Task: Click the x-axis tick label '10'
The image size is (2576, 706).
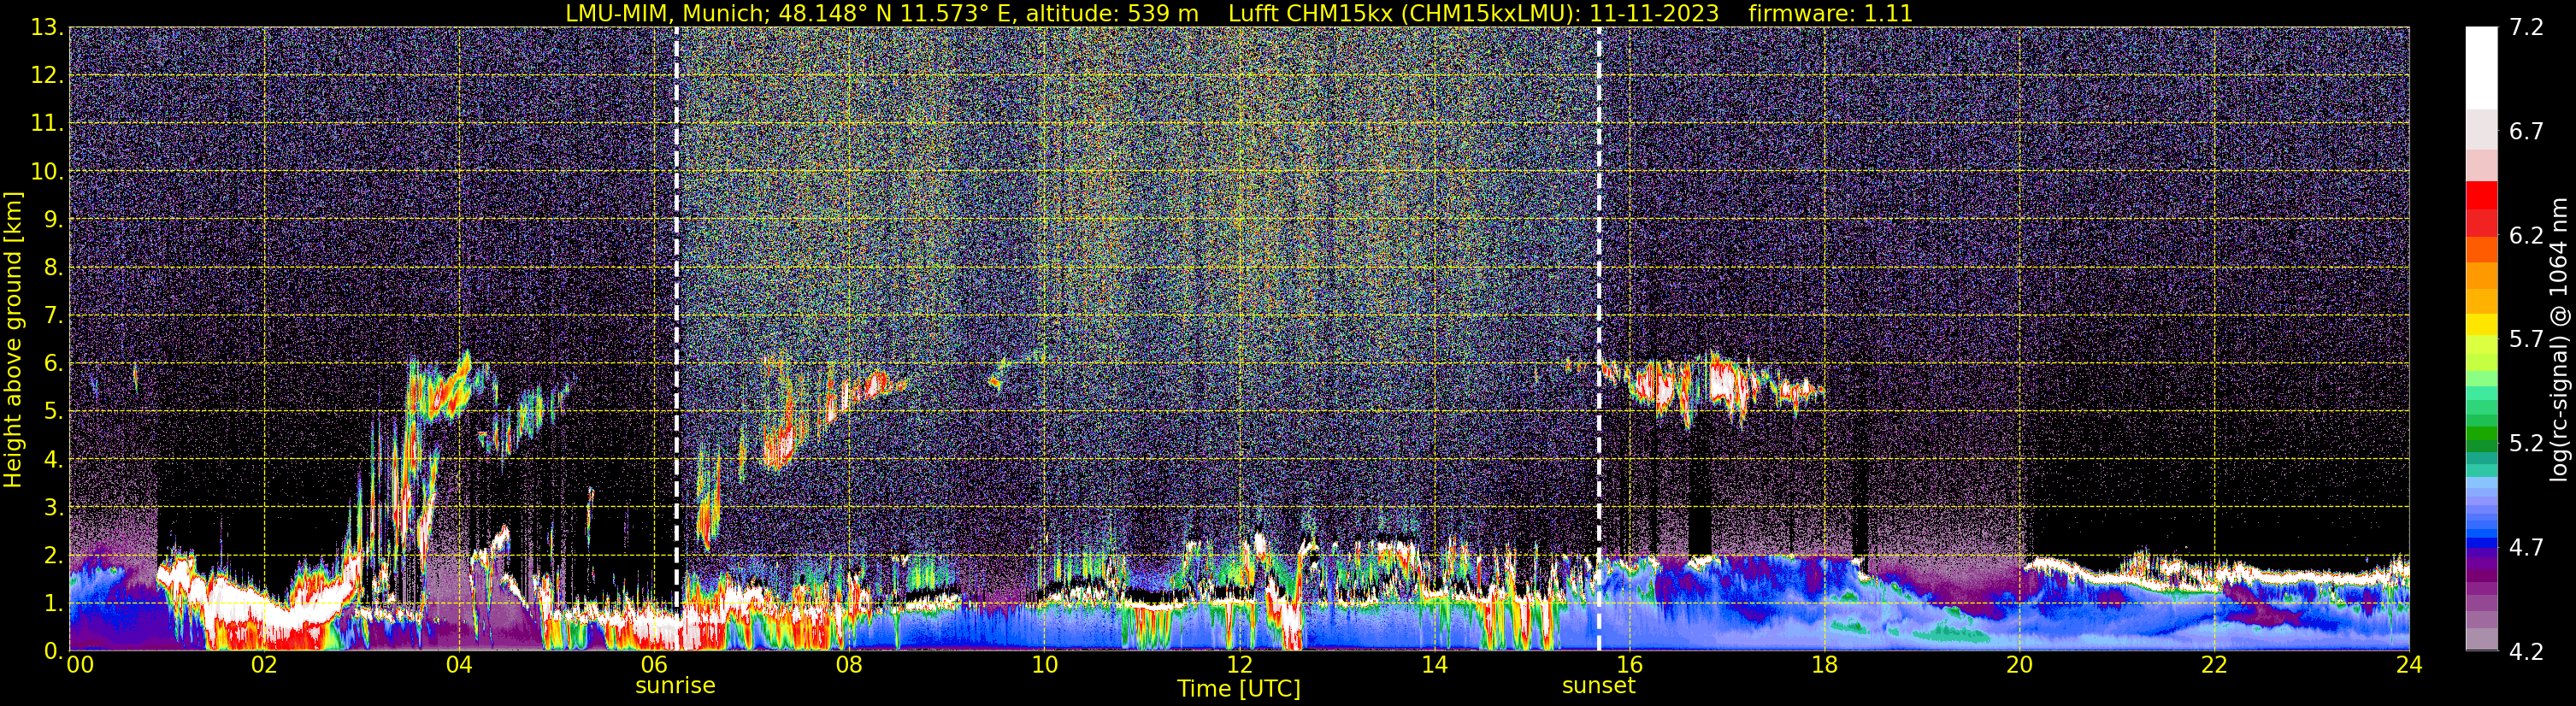Action: tap(1044, 665)
